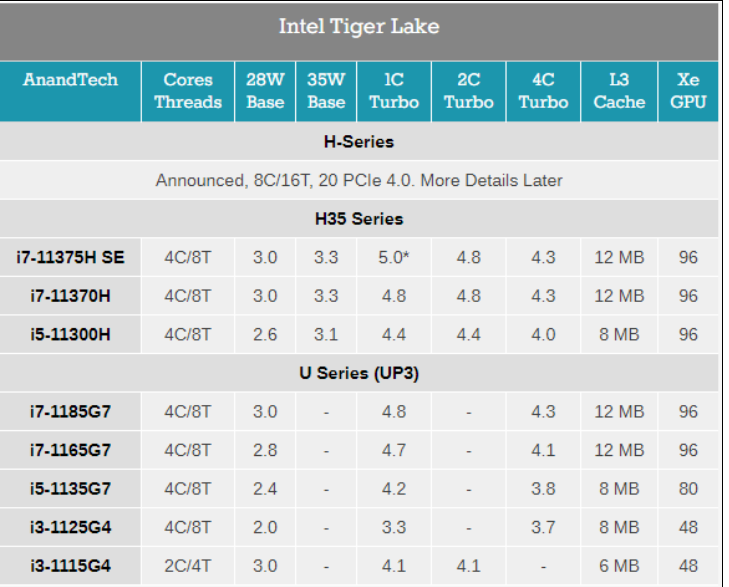Click the 28W Base column header
The image size is (729, 587).
coord(265,91)
